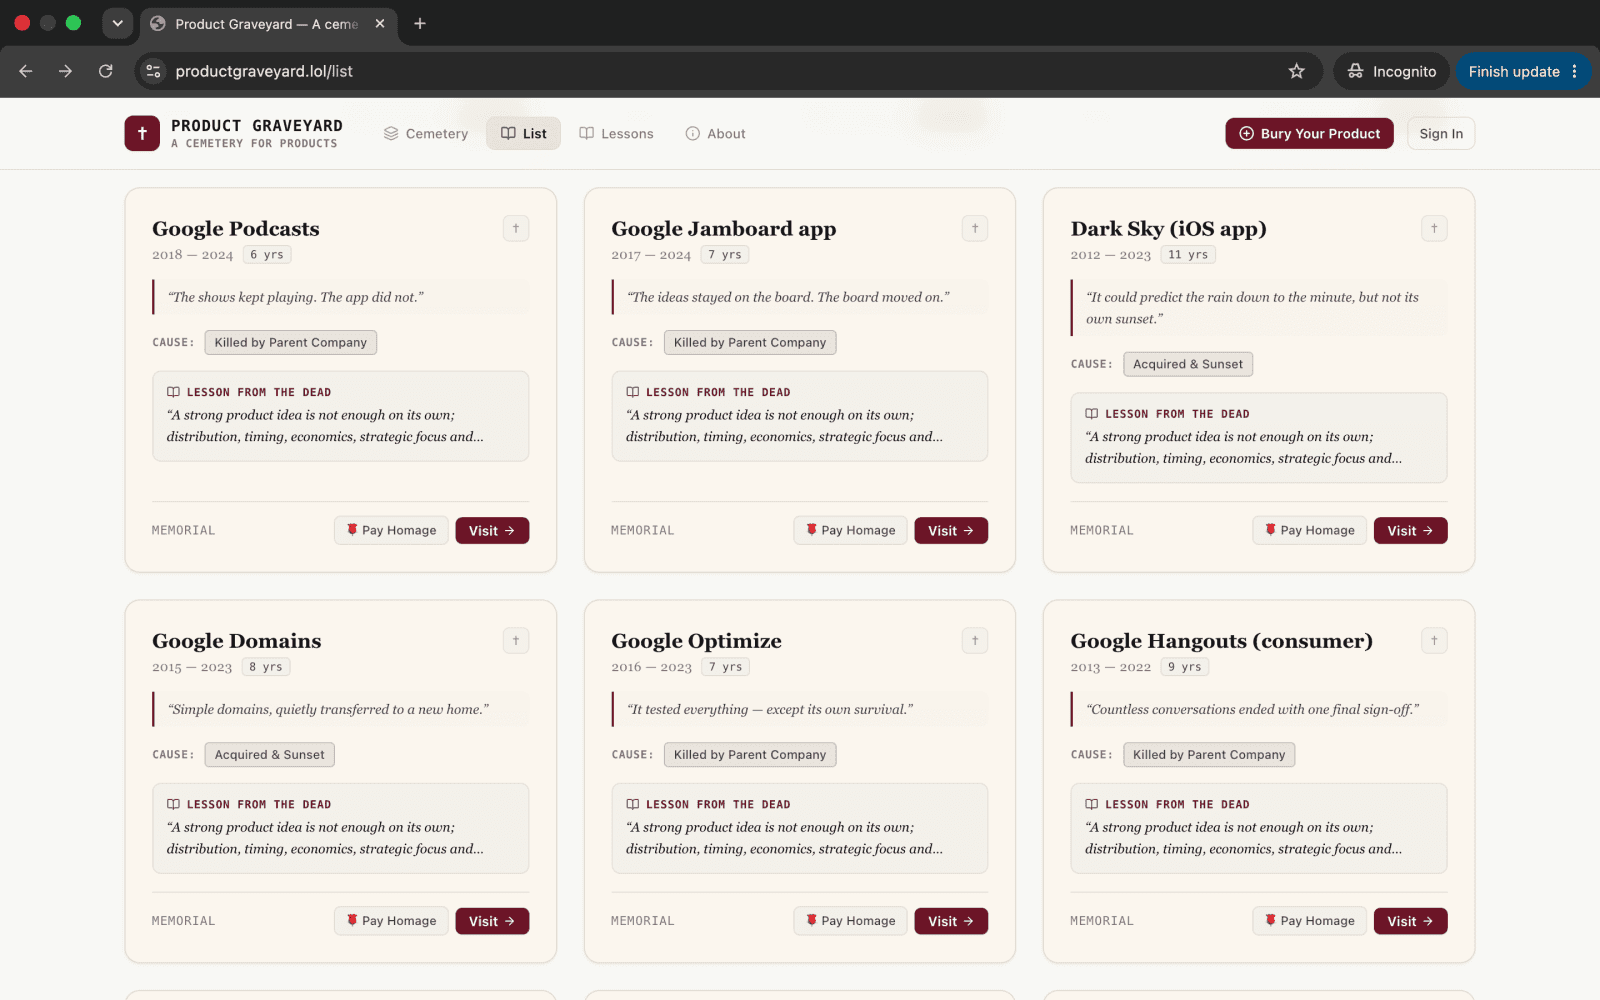Open the Google Optimize card title
The height and width of the screenshot is (1000, 1600).
pos(696,641)
